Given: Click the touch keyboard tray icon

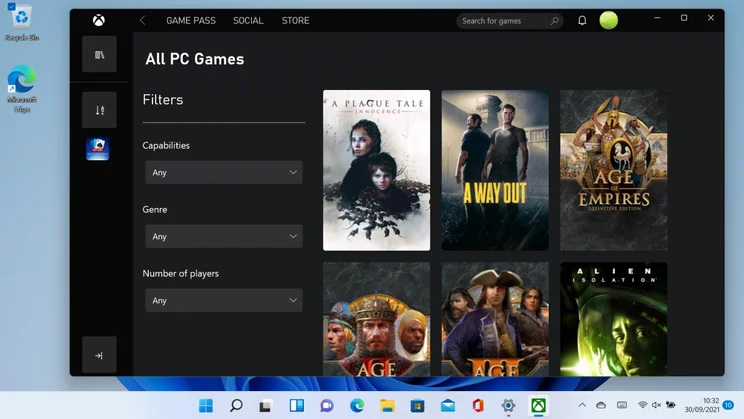Looking at the screenshot, I should point(622,405).
